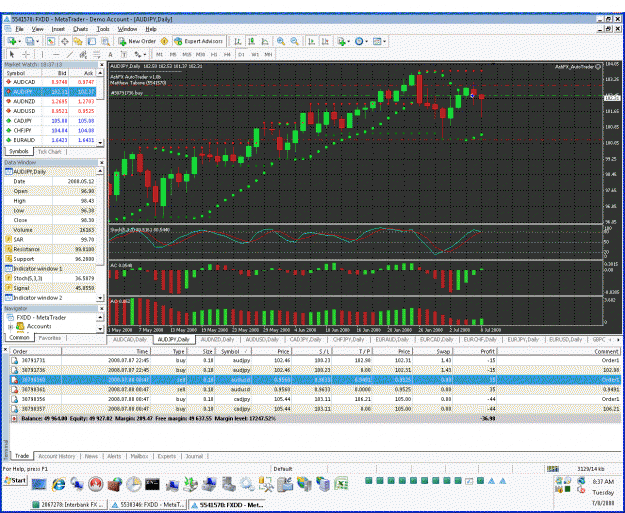Image resolution: width=625 pixels, height=513 pixels.
Task: Select EURAUD in Market Watch
Action: (50, 140)
